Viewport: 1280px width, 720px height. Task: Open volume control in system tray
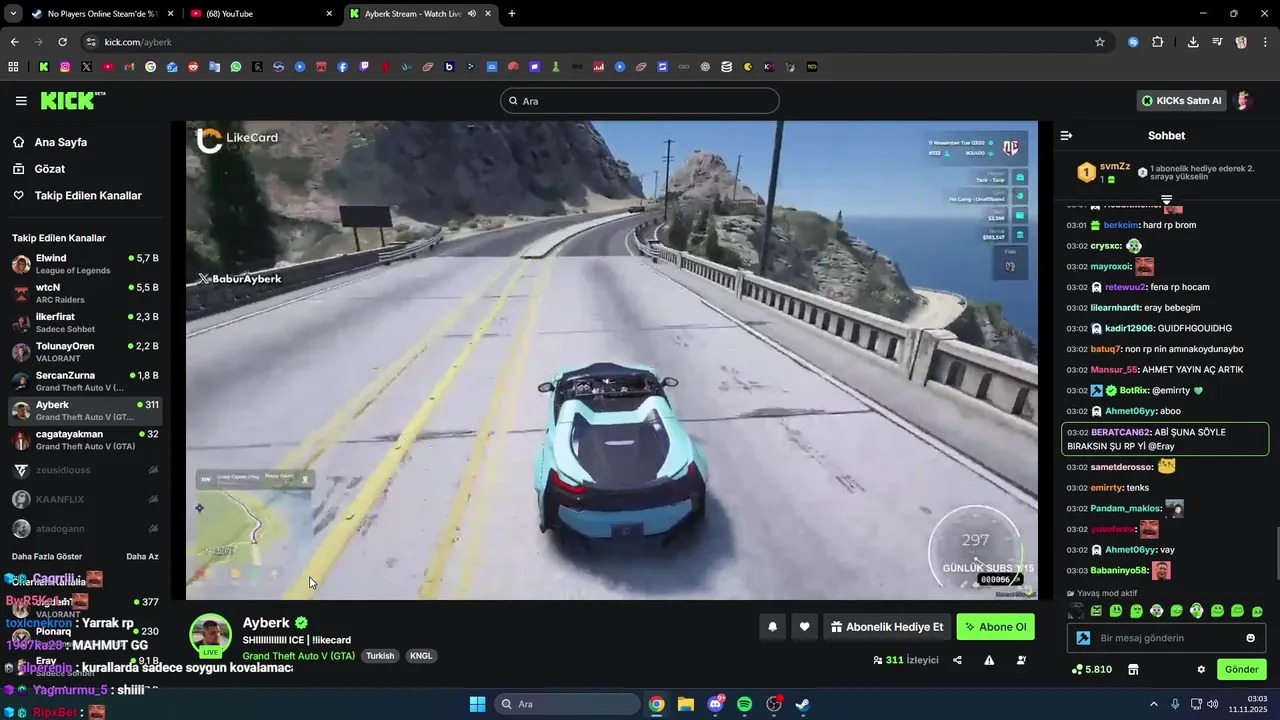point(1213,704)
